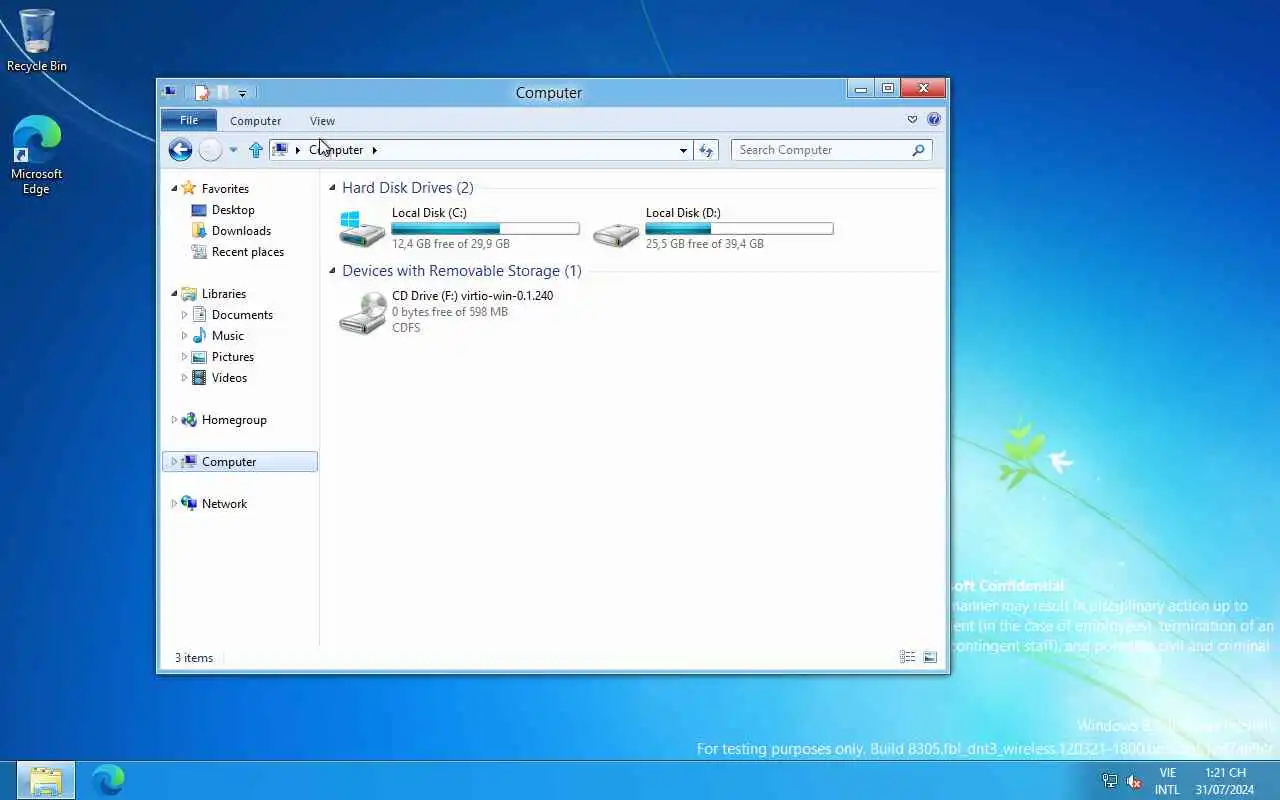
Task: Click the Refresh button beside address bar
Action: click(706, 150)
